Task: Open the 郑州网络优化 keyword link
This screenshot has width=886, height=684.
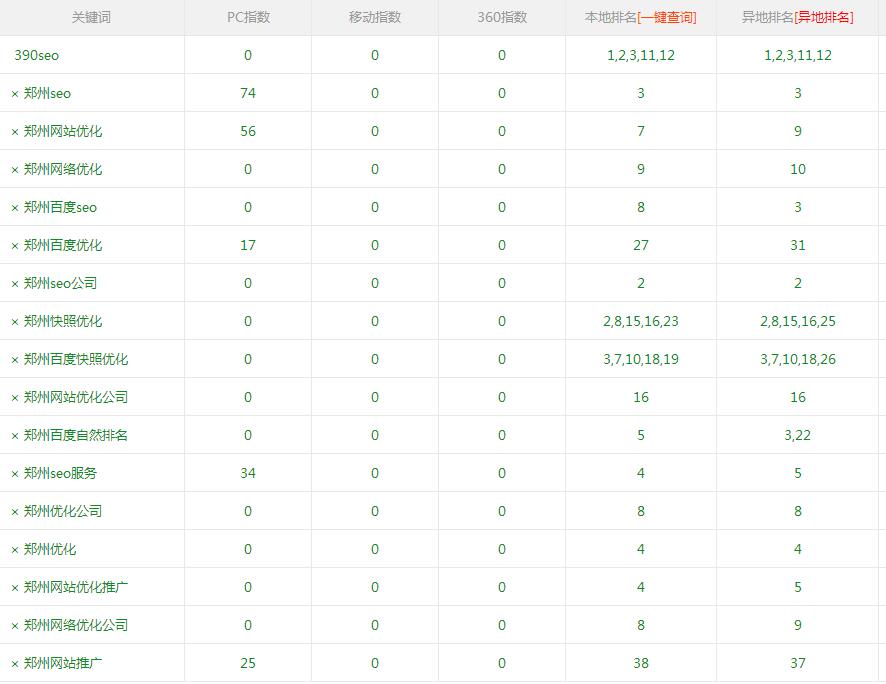Action: [63, 170]
